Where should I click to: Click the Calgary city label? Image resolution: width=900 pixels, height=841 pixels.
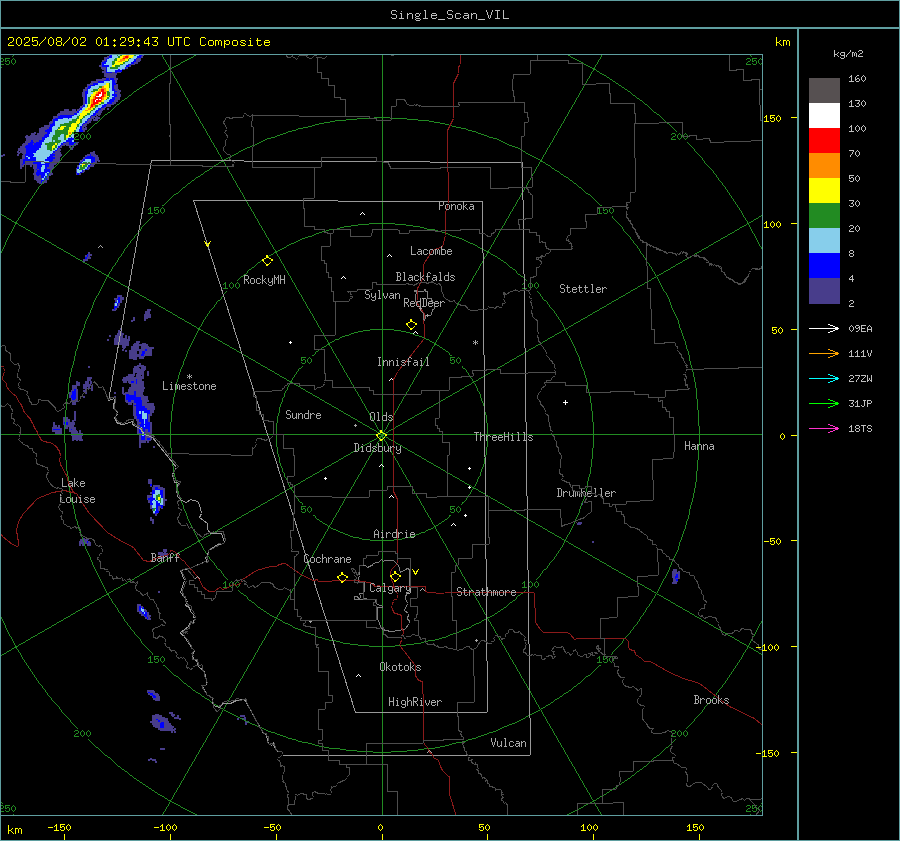click(390, 588)
